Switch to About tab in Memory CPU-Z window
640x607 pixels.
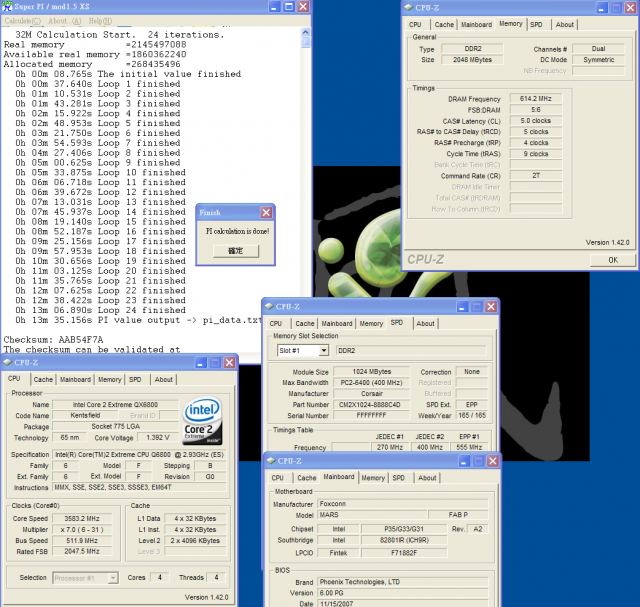coord(564,24)
